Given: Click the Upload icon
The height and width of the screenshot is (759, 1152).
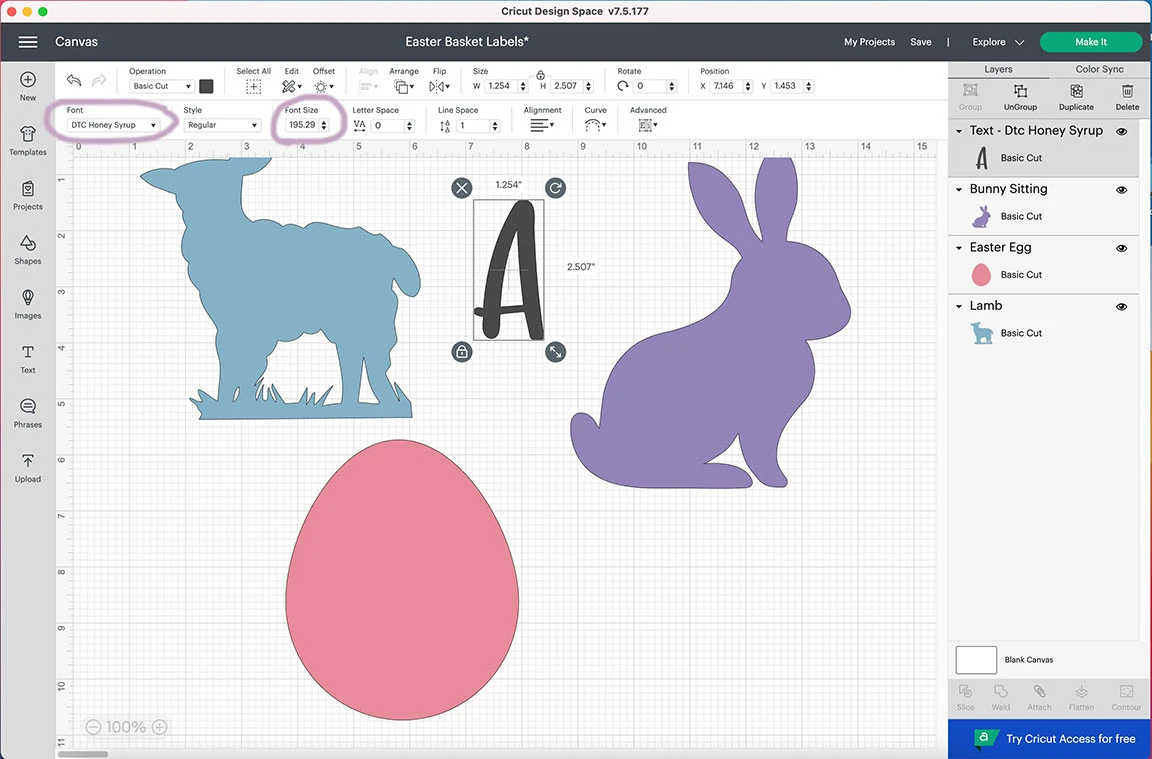Looking at the screenshot, I should [28, 461].
